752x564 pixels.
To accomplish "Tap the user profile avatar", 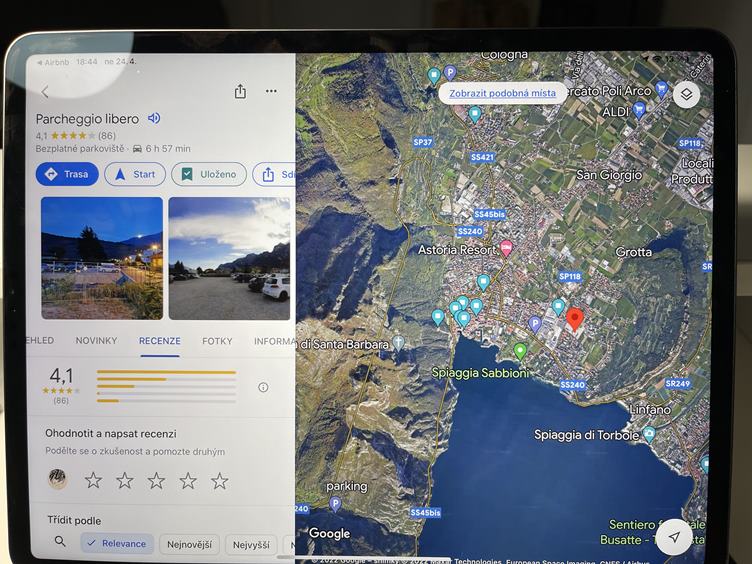I will click(x=58, y=479).
